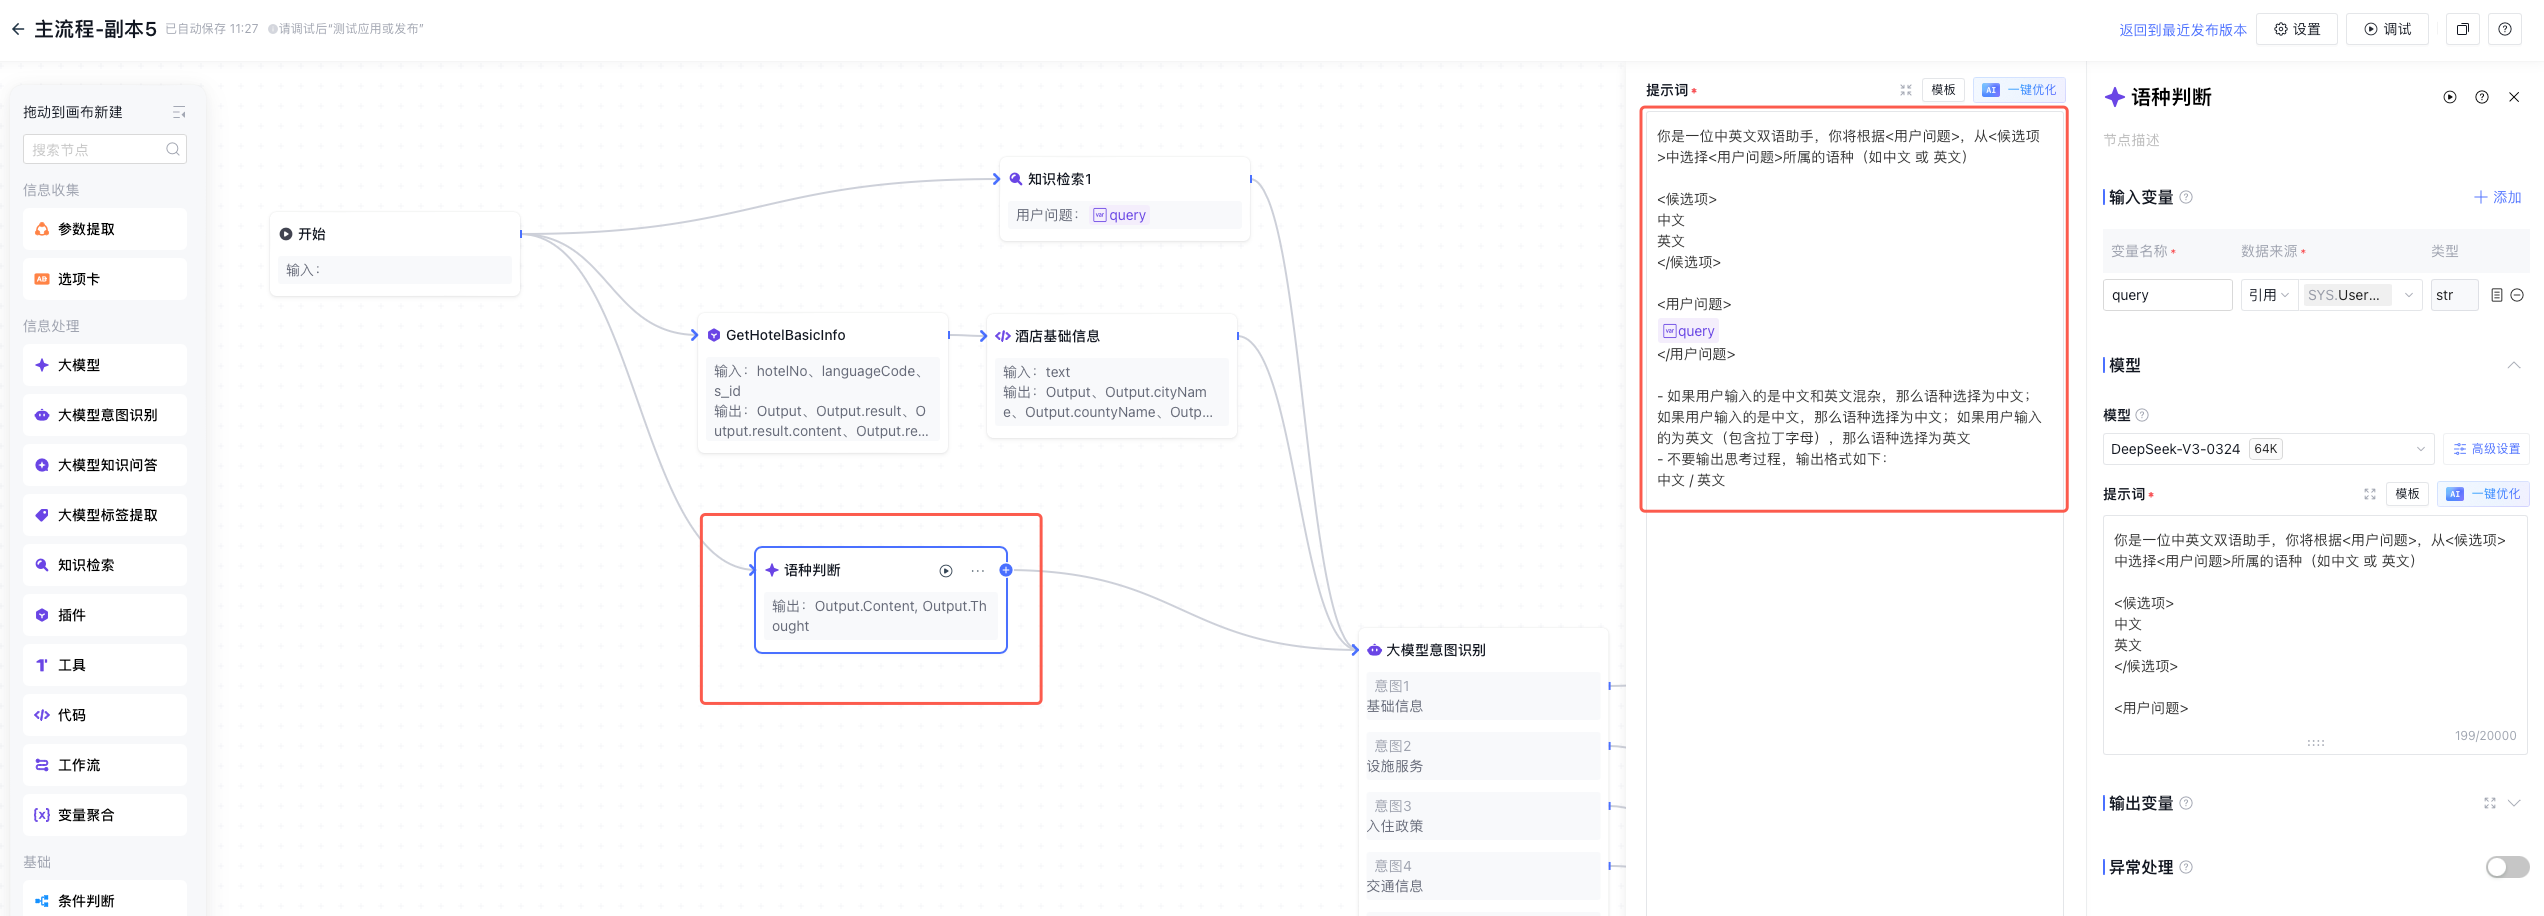2544x916 pixels.
Task: Open the 引用 data source type dropdown
Action: 2268,295
